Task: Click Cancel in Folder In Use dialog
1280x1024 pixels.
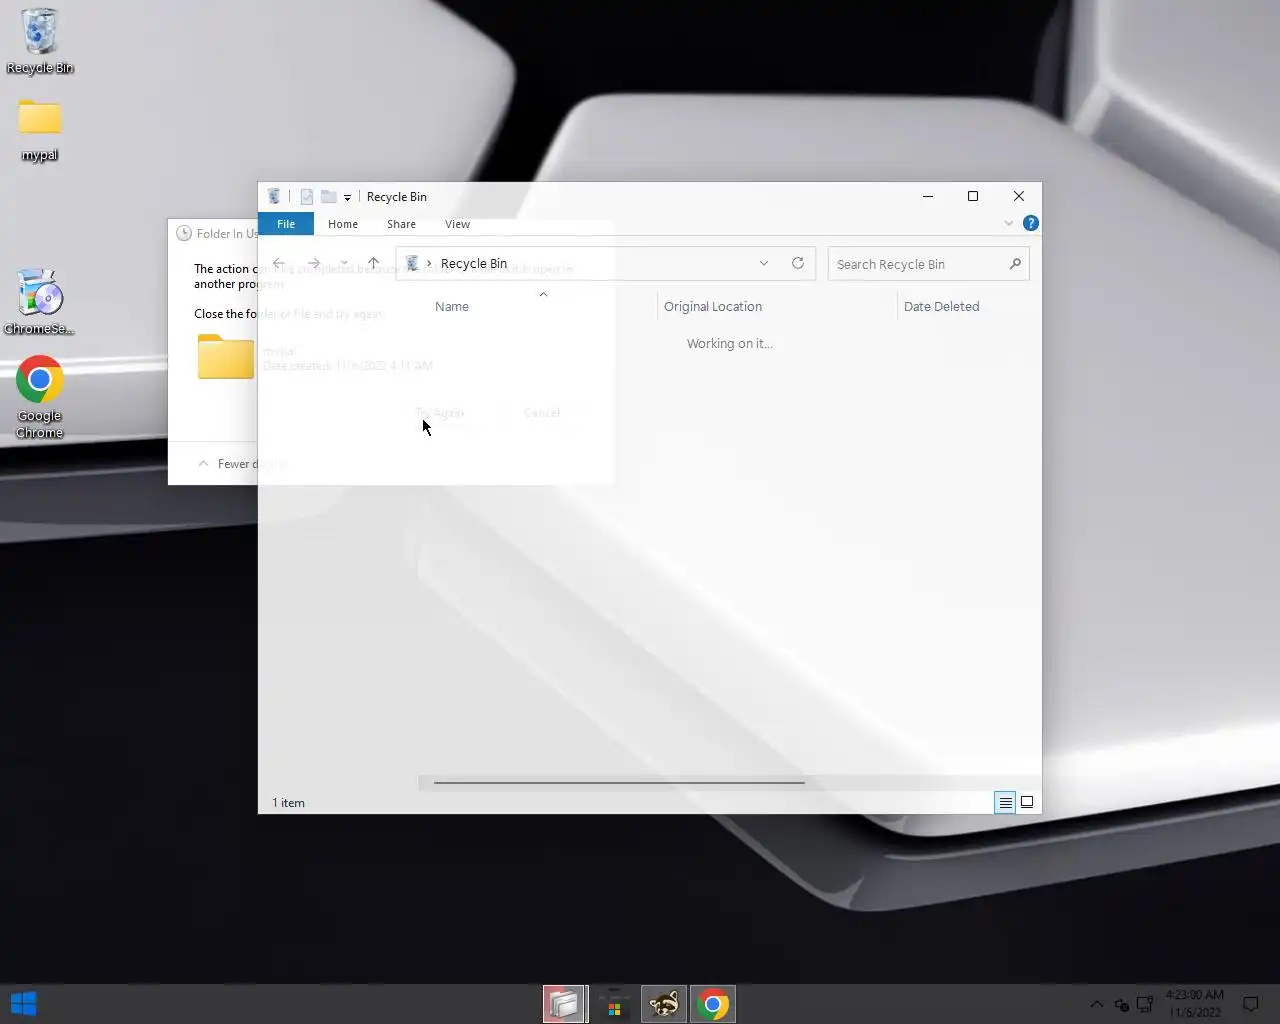Action: [541, 413]
